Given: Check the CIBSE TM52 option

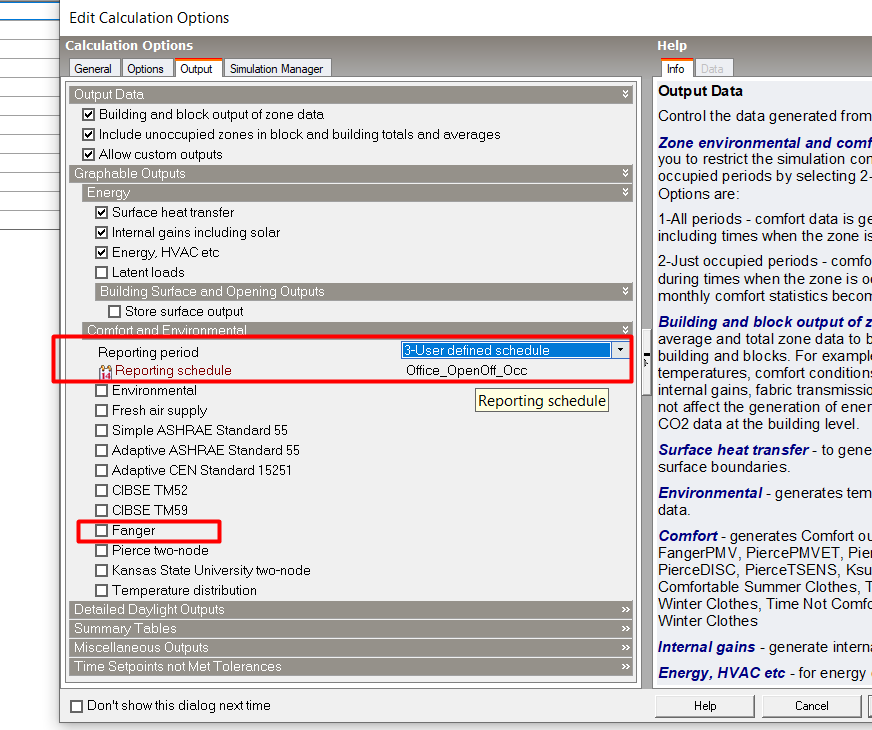Looking at the screenshot, I should (x=101, y=490).
